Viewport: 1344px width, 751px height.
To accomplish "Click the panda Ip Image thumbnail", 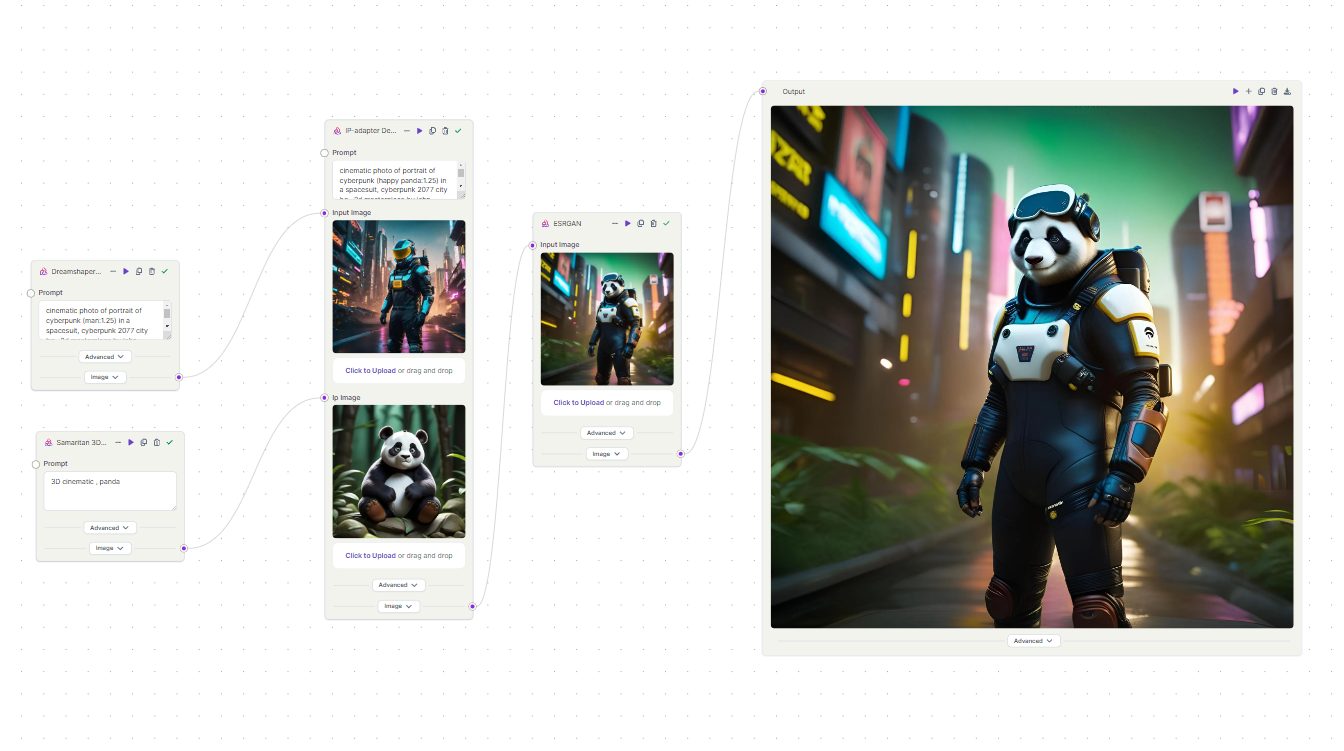I will click(x=399, y=471).
